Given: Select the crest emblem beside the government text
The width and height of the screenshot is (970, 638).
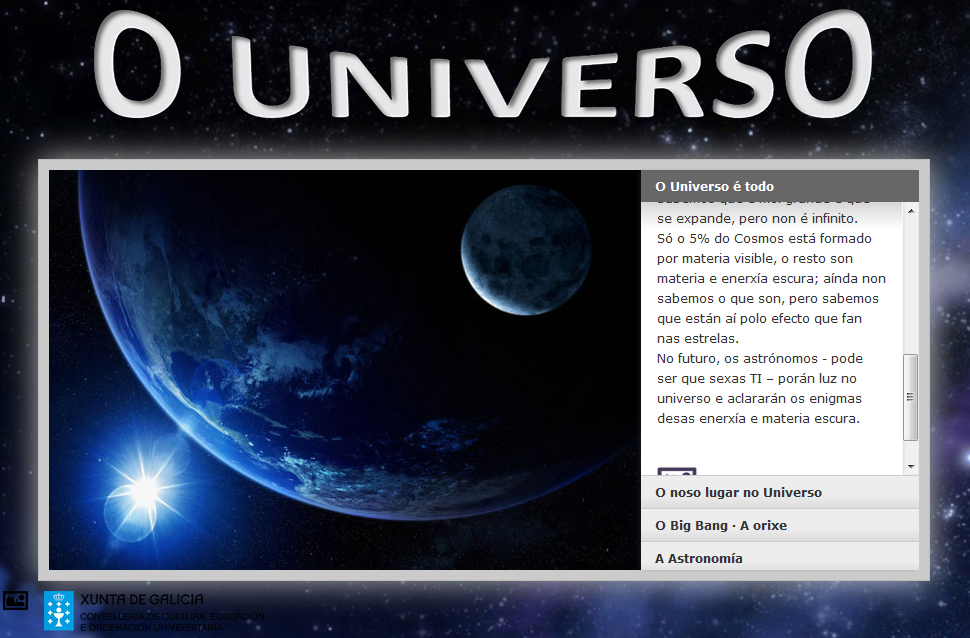Looking at the screenshot, I should click(60, 606).
